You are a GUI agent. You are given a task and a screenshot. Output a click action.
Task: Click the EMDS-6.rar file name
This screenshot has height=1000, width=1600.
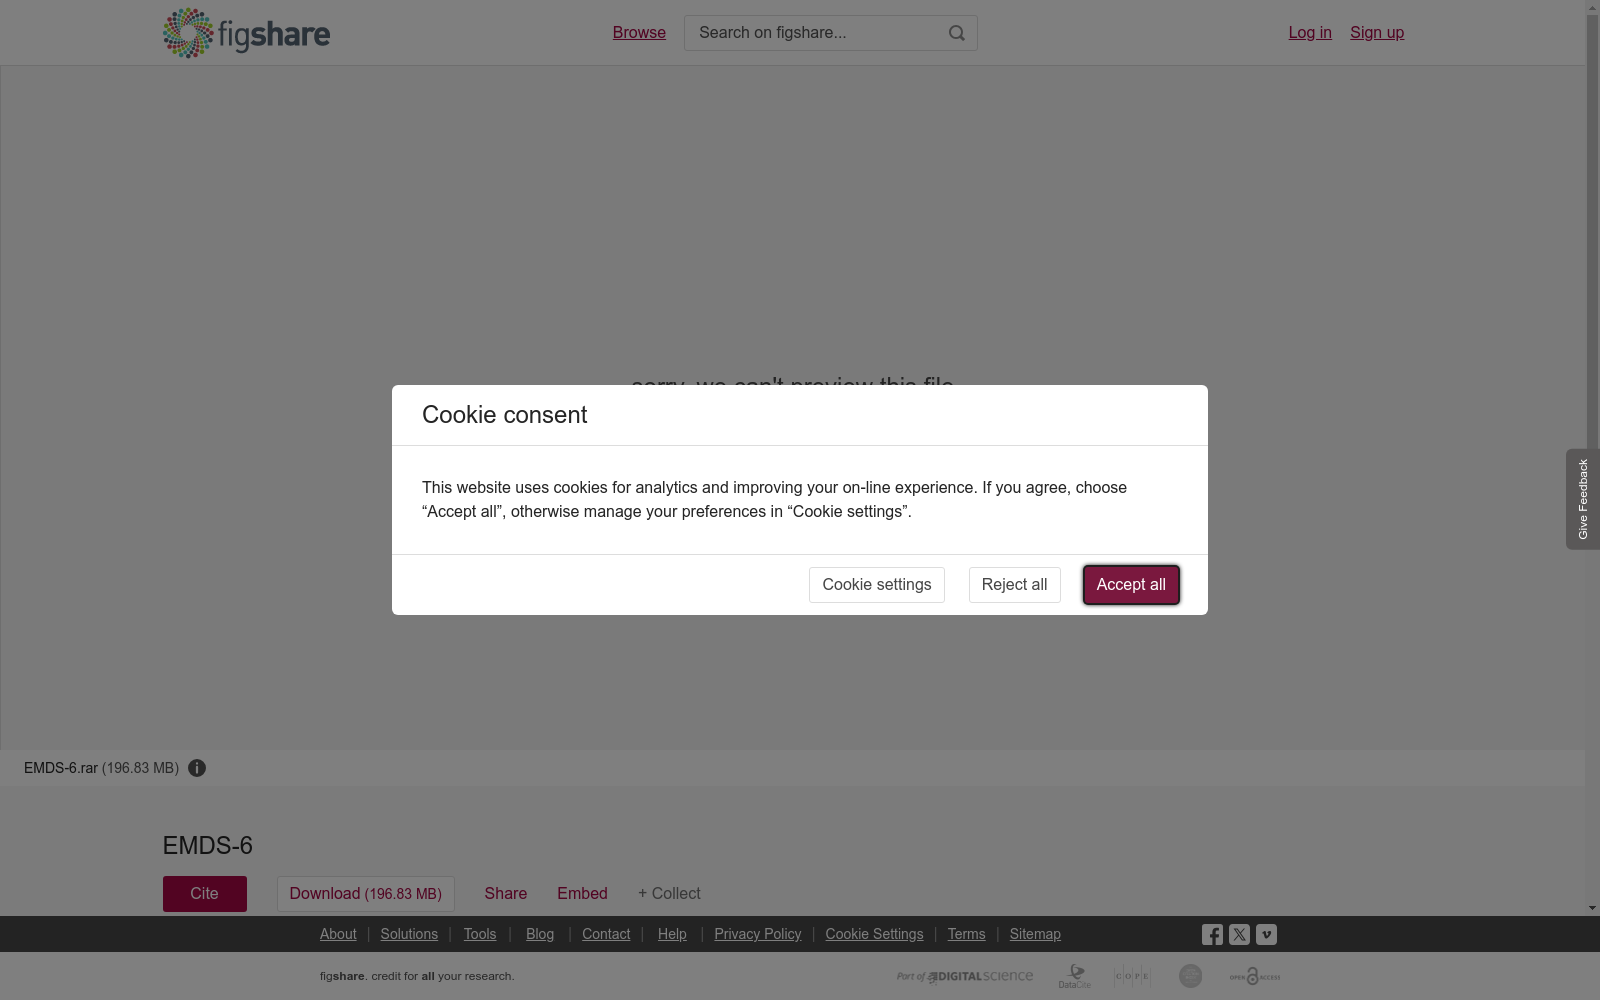pos(61,768)
